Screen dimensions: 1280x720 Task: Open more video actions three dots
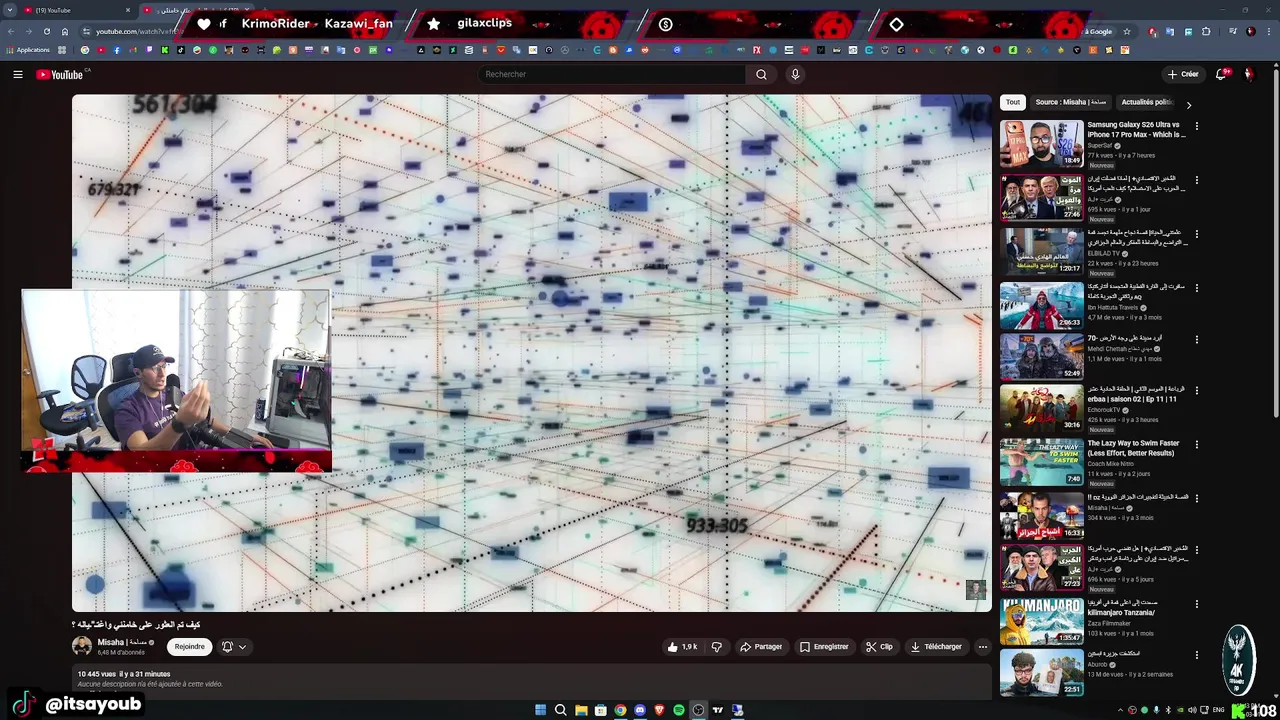982,647
